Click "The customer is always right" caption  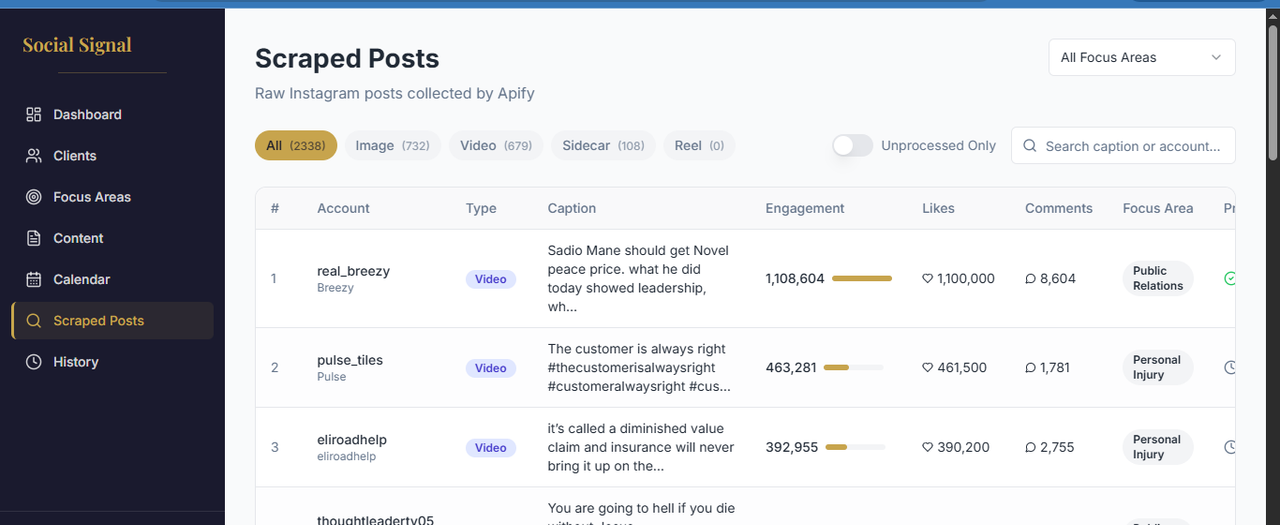[639, 368]
